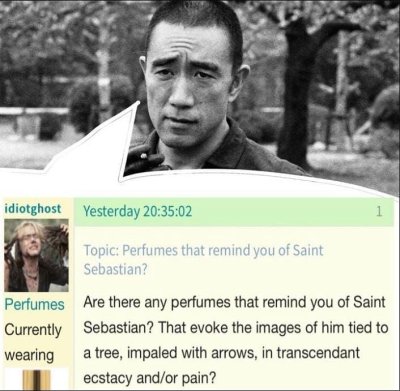400x391 pixels.
Task: Click the word "Currently" in the sidebar
Action: (33, 330)
